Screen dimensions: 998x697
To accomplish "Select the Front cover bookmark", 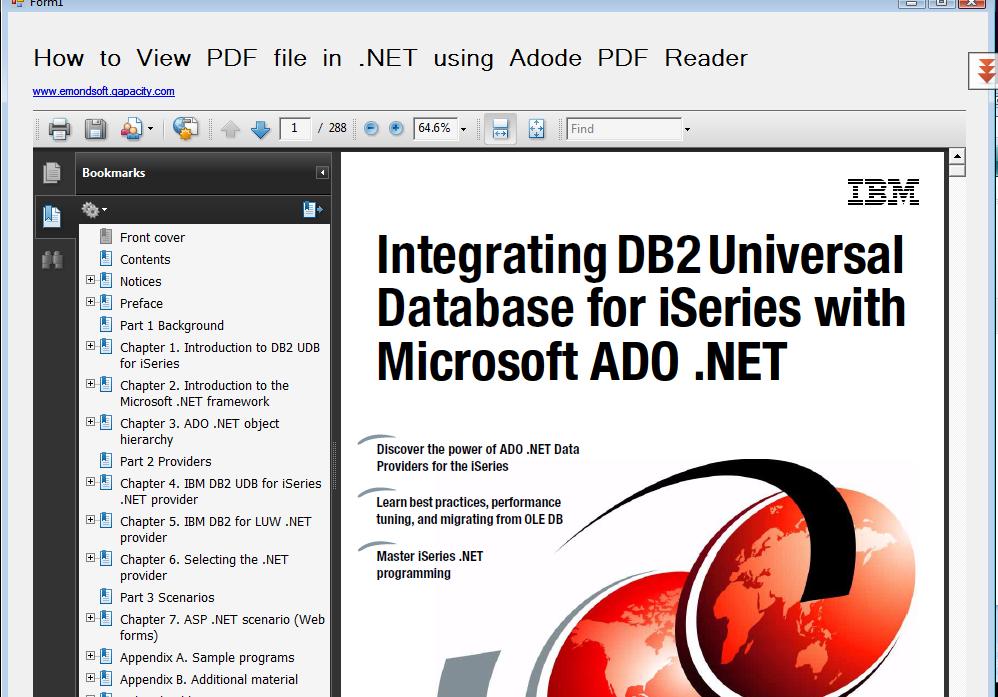I will (x=152, y=237).
